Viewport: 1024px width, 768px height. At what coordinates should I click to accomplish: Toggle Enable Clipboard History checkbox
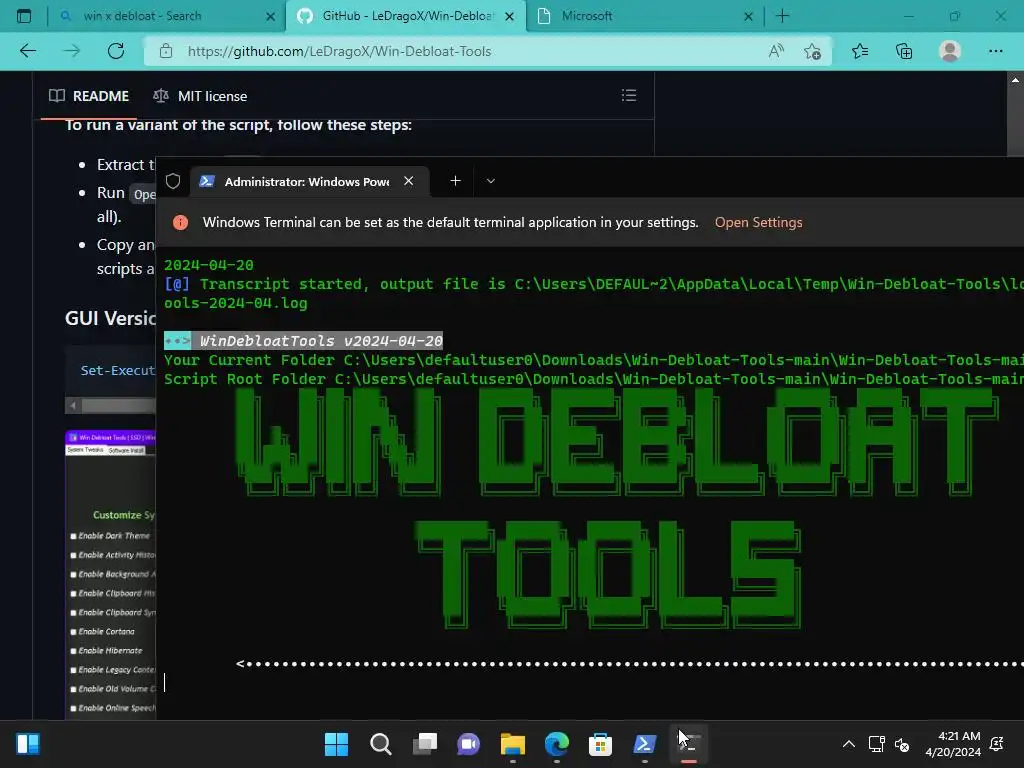click(73, 594)
